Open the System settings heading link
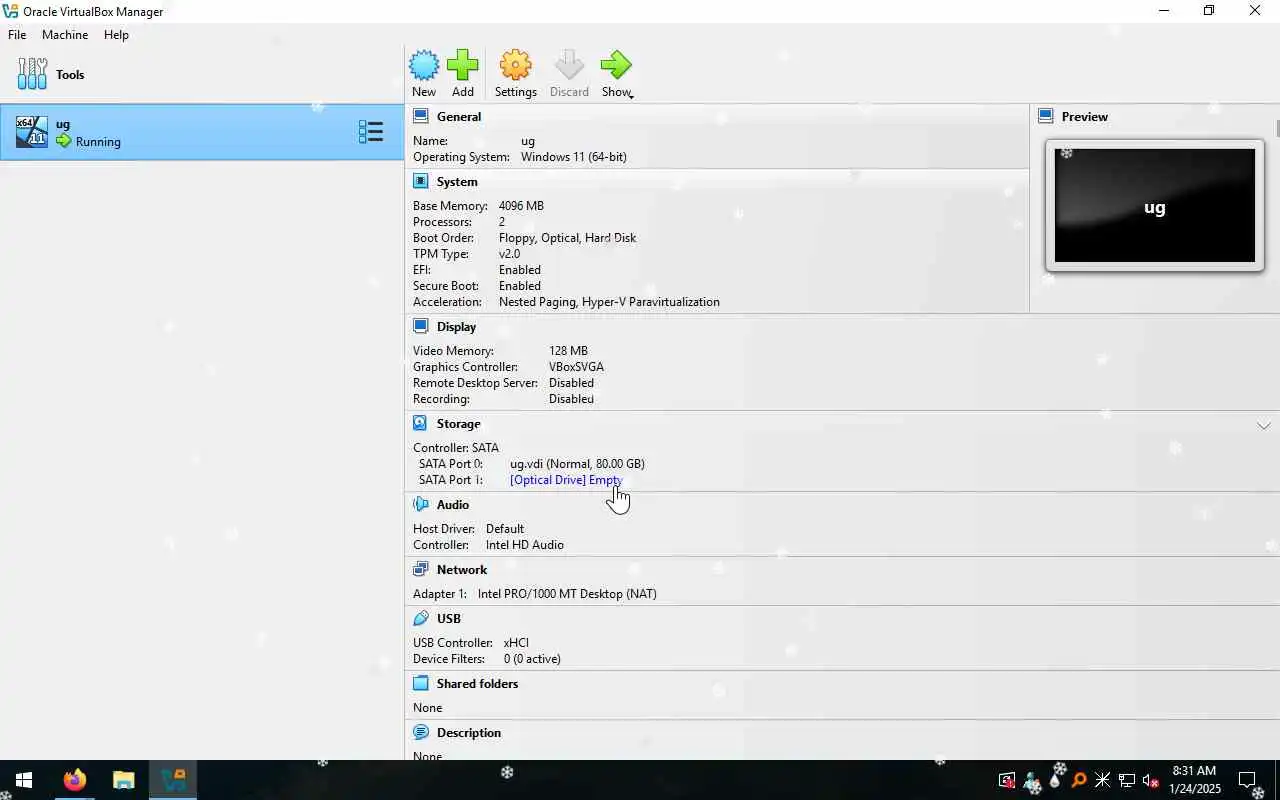Screen dimensions: 1280x800 (x=457, y=182)
